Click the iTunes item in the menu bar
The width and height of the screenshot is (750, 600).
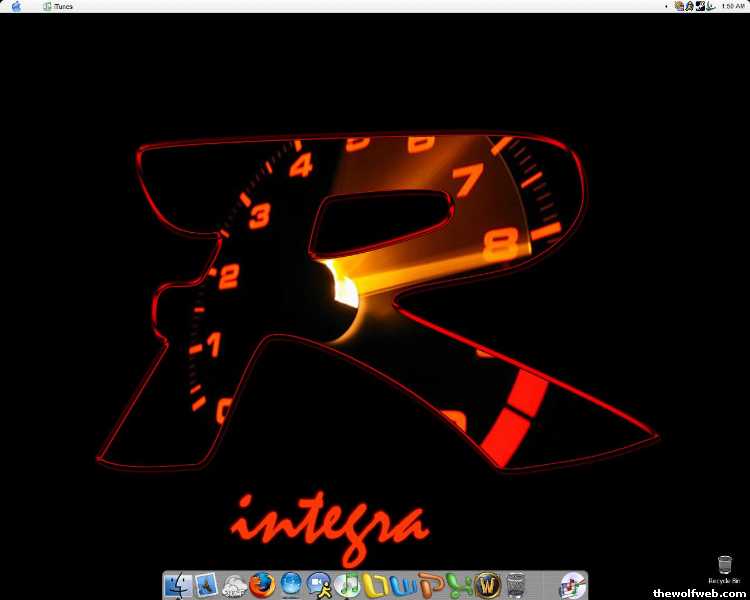(x=58, y=6)
